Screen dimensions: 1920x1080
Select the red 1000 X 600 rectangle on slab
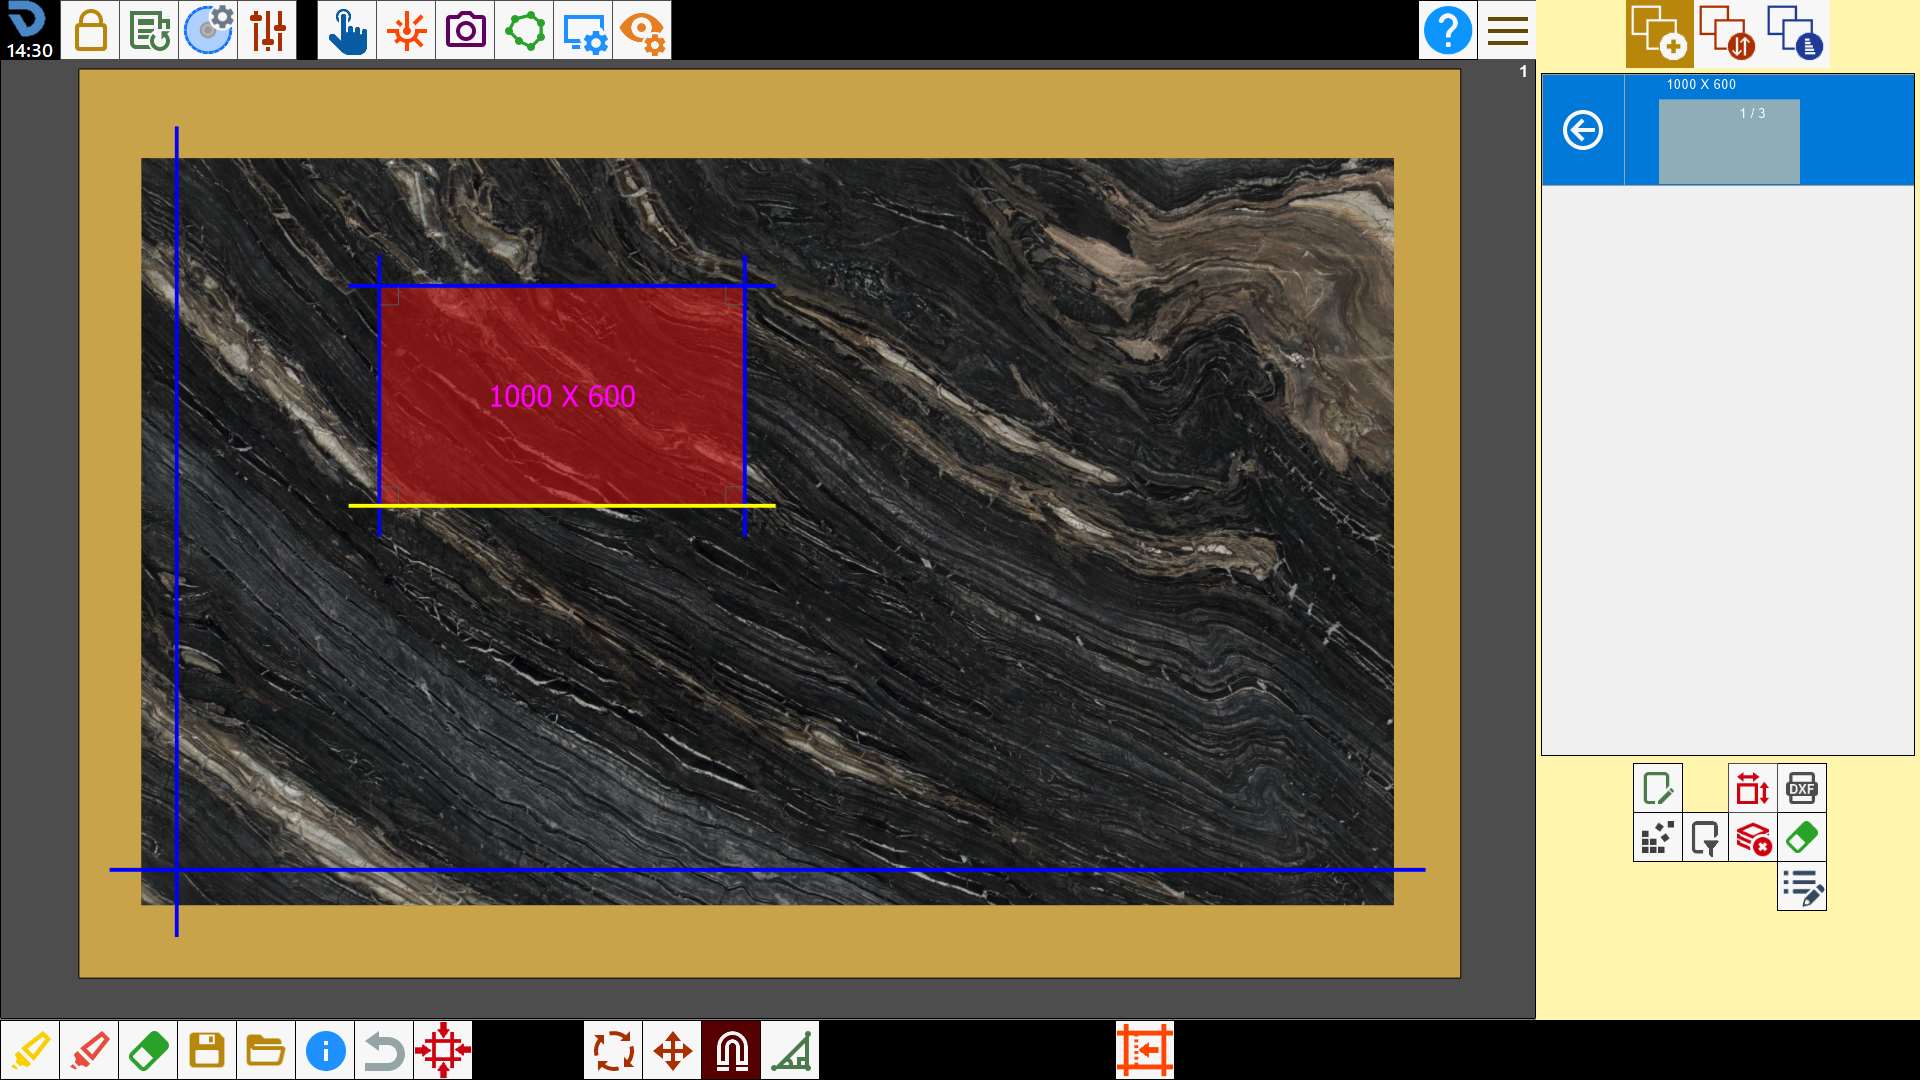click(561, 396)
